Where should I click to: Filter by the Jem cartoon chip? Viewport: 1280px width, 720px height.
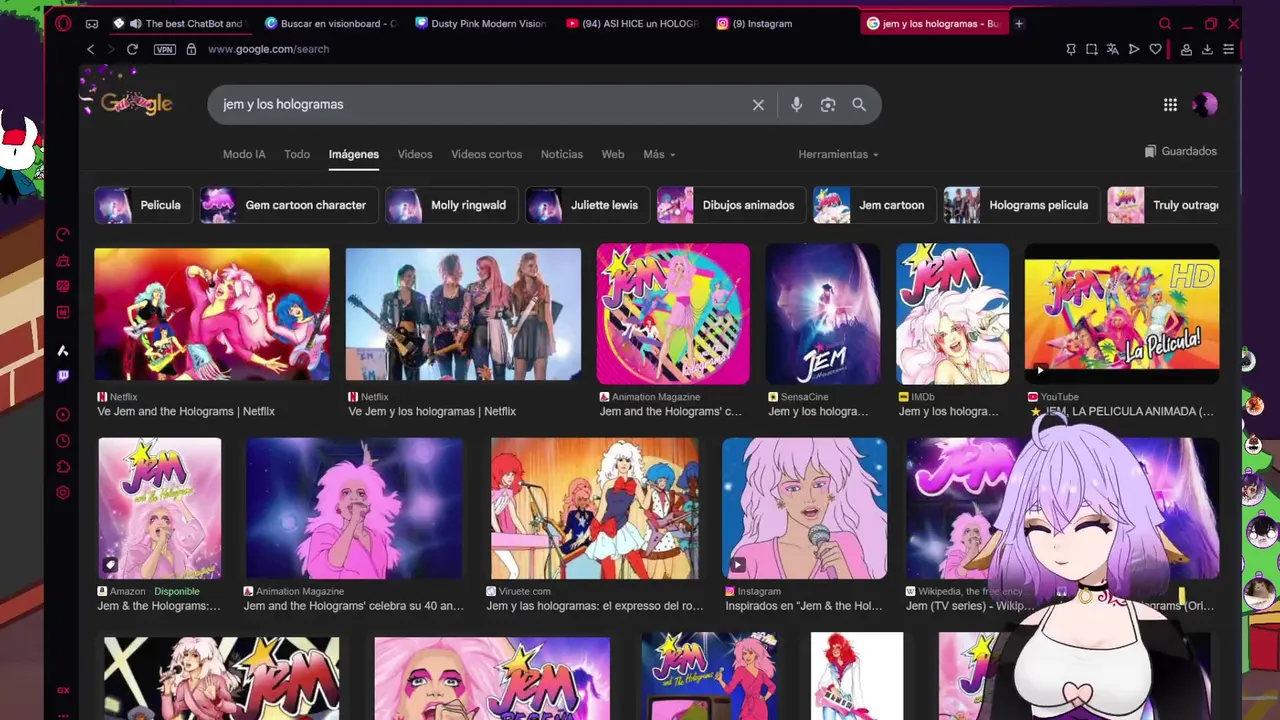tap(873, 205)
